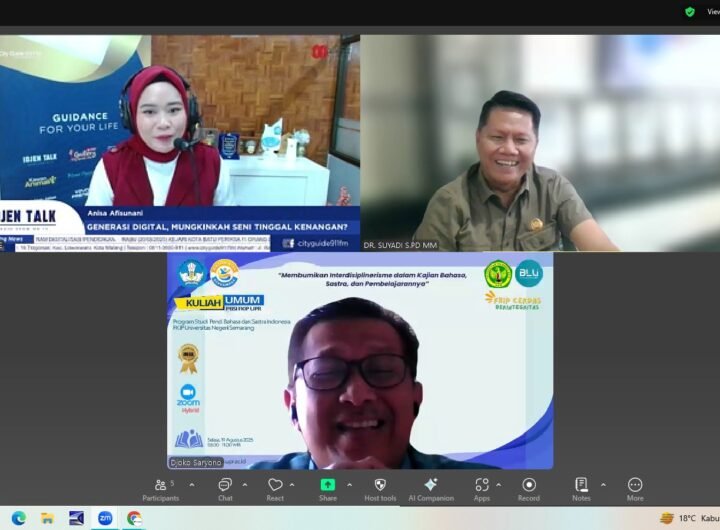Open File Explorer from the taskbar
This screenshot has width=720, height=530.
(x=47, y=519)
